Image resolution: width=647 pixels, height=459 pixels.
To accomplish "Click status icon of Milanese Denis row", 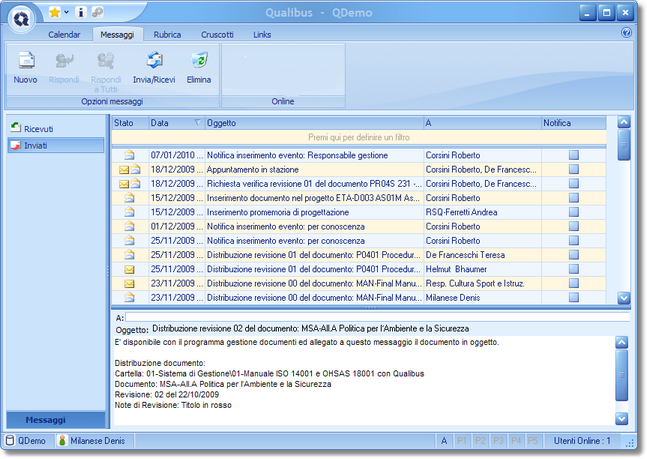I will 130,297.
